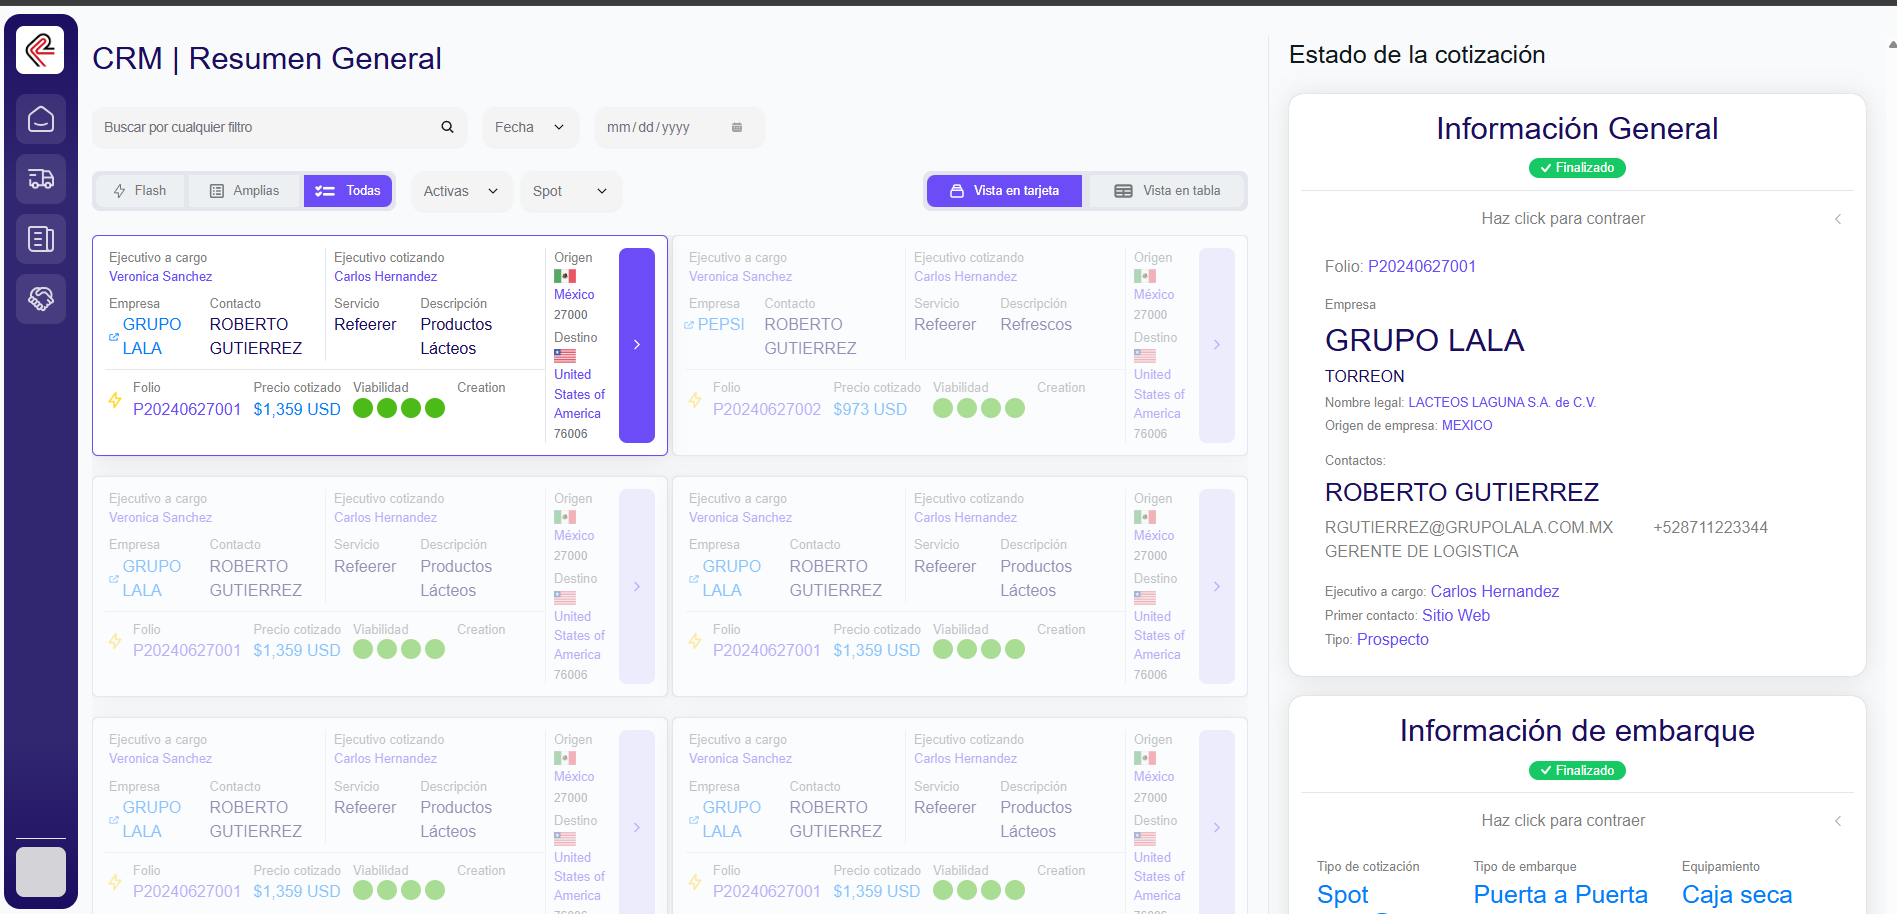The image size is (1897, 914).
Task: Click the purple arrow on first card
Action: tap(637, 345)
